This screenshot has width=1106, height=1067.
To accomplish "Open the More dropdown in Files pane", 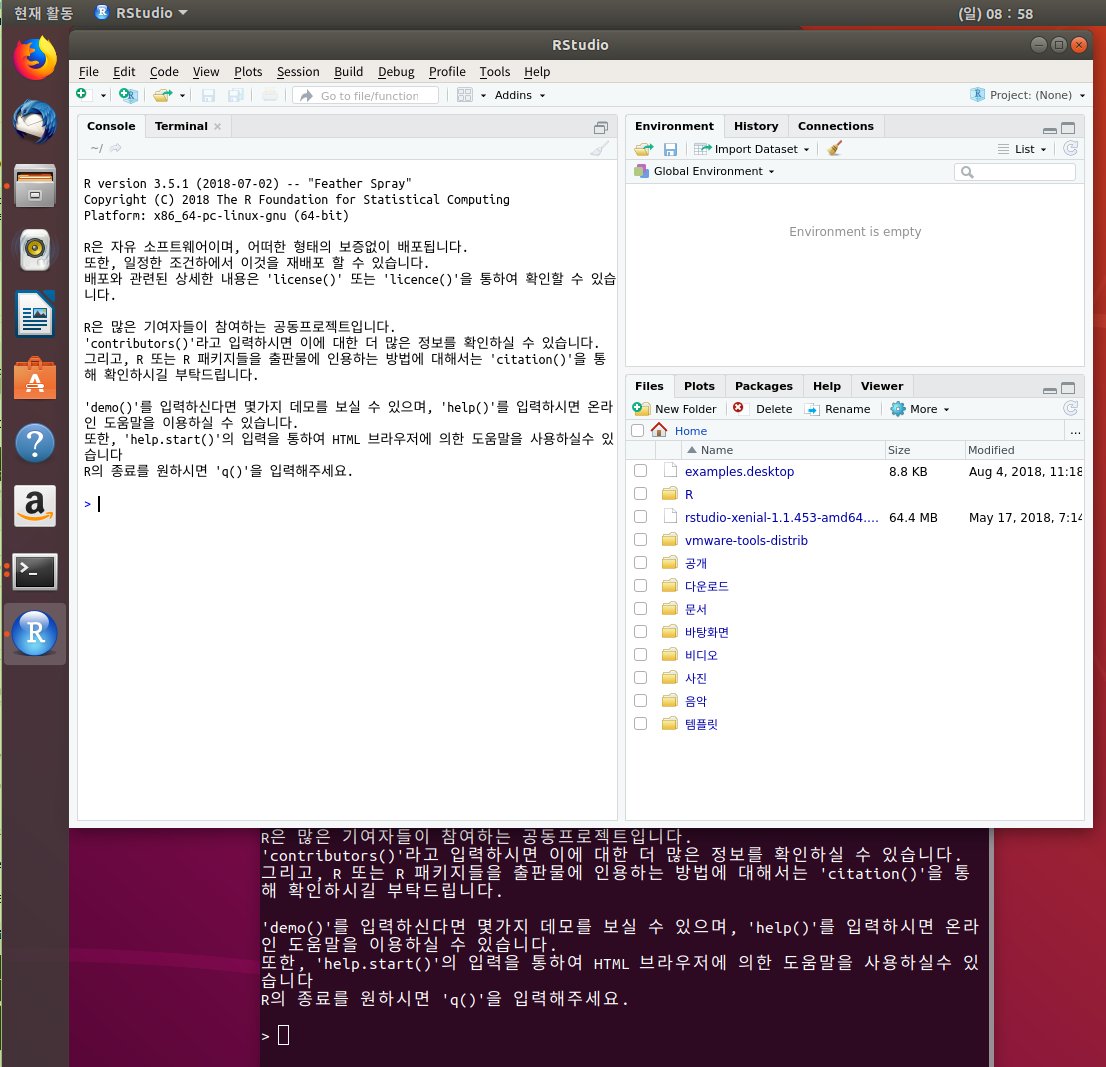I will pos(920,409).
